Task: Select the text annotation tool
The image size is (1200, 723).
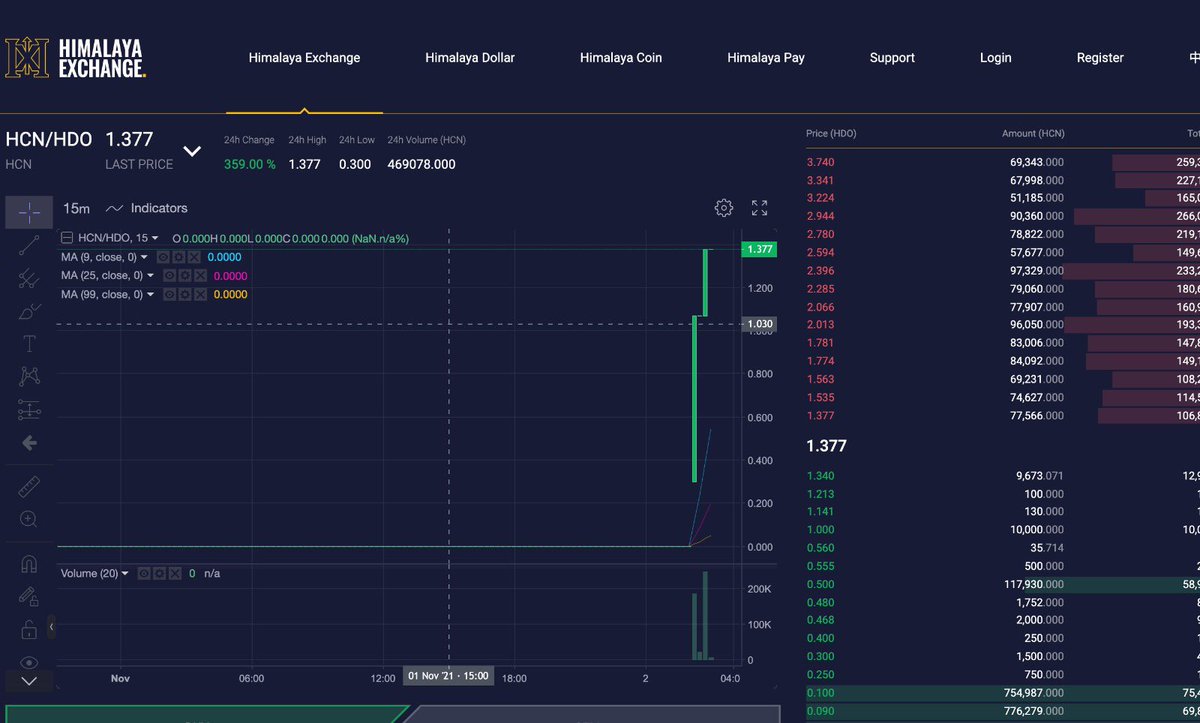Action: point(29,344)
